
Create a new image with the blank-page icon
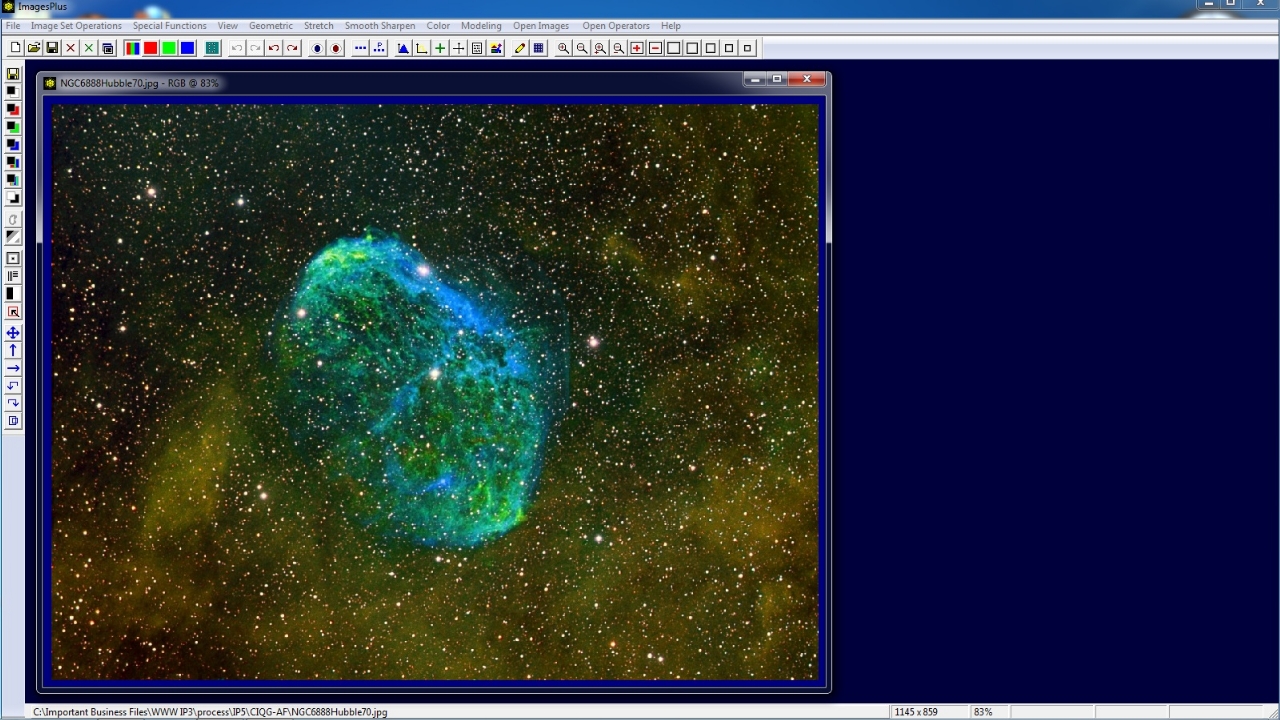tap(15, 48)
